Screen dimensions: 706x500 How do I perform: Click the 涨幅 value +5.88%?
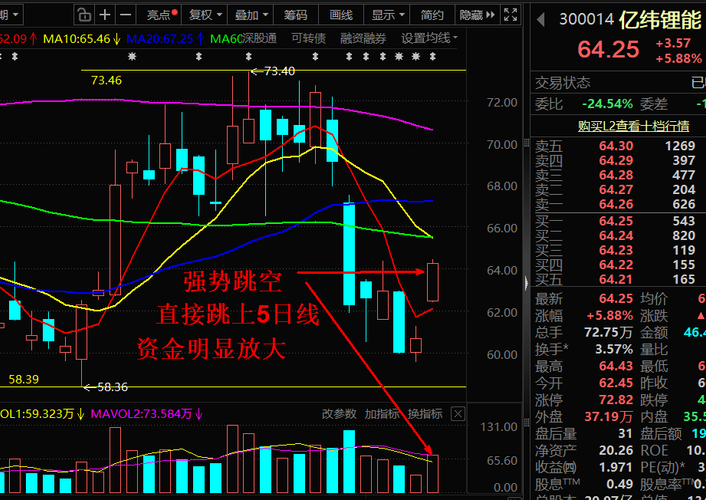[x=610, y=316]
